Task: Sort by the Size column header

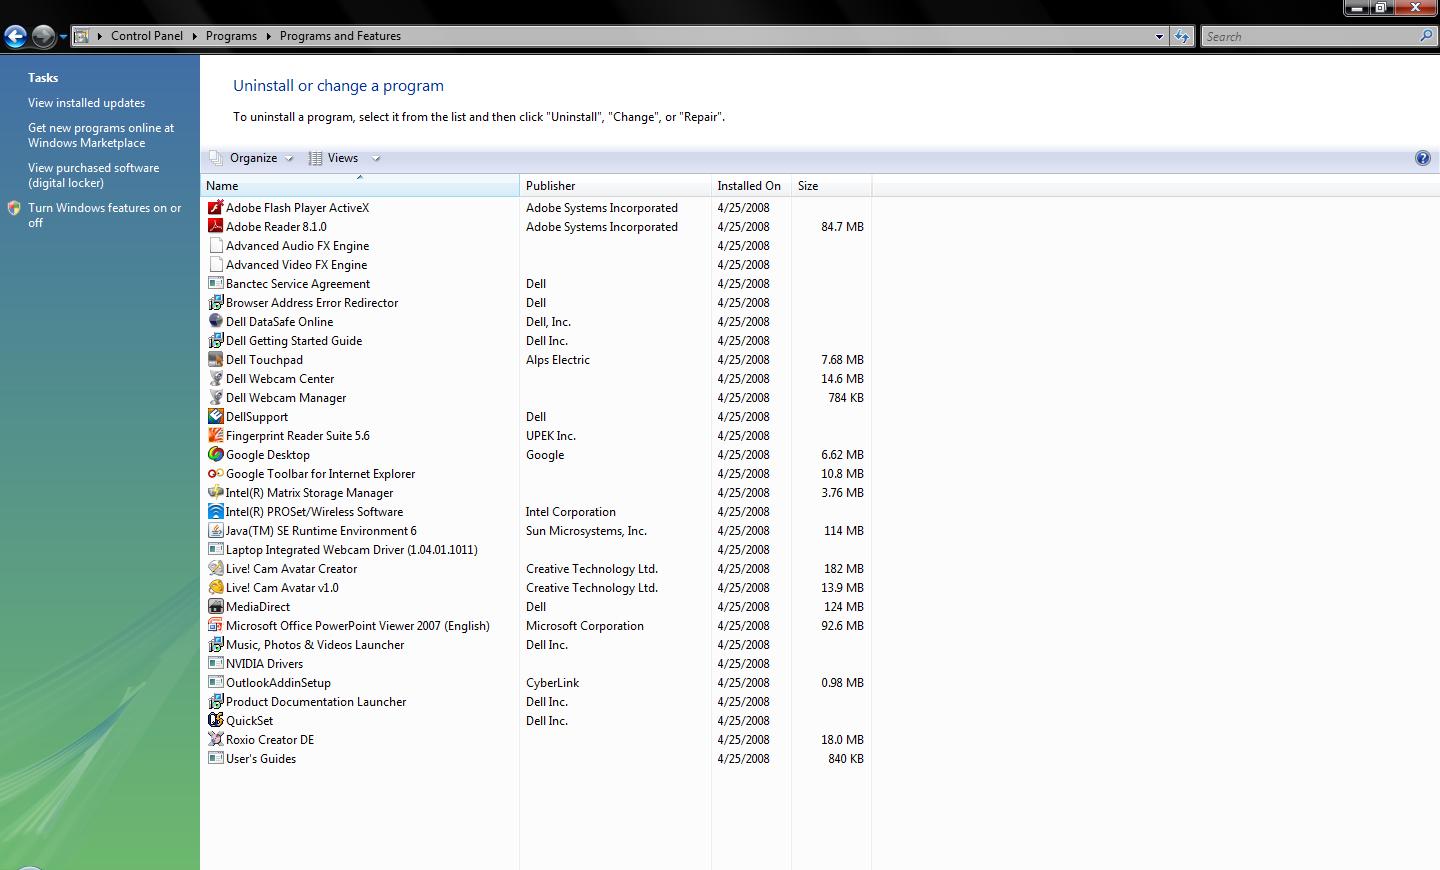Action: 831,185
